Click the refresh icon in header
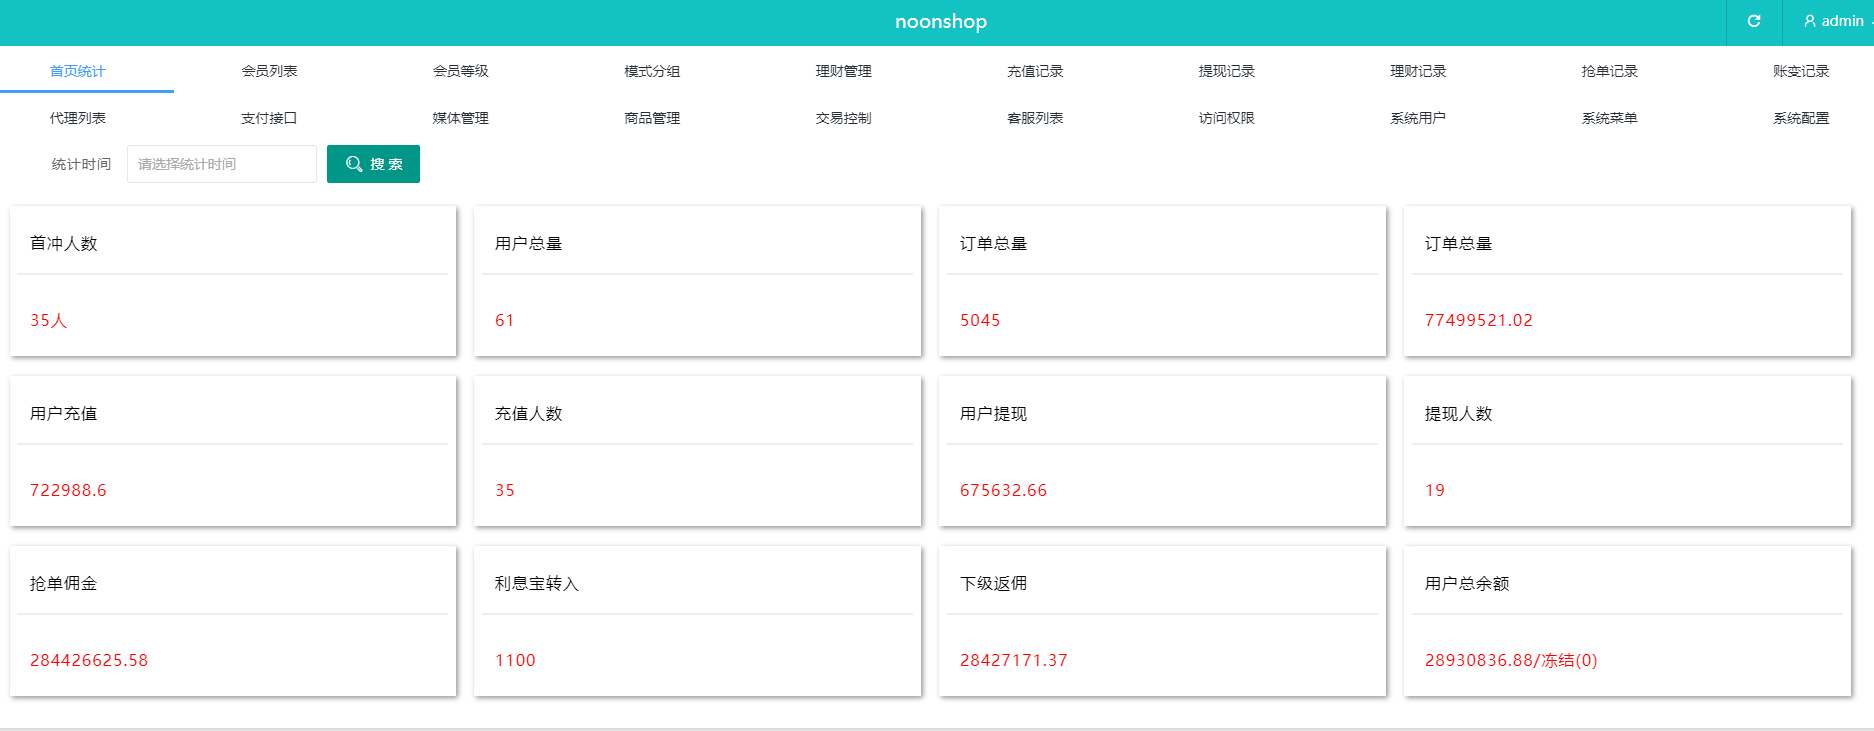The image size is (1874, 731). tap(1753, 21)
